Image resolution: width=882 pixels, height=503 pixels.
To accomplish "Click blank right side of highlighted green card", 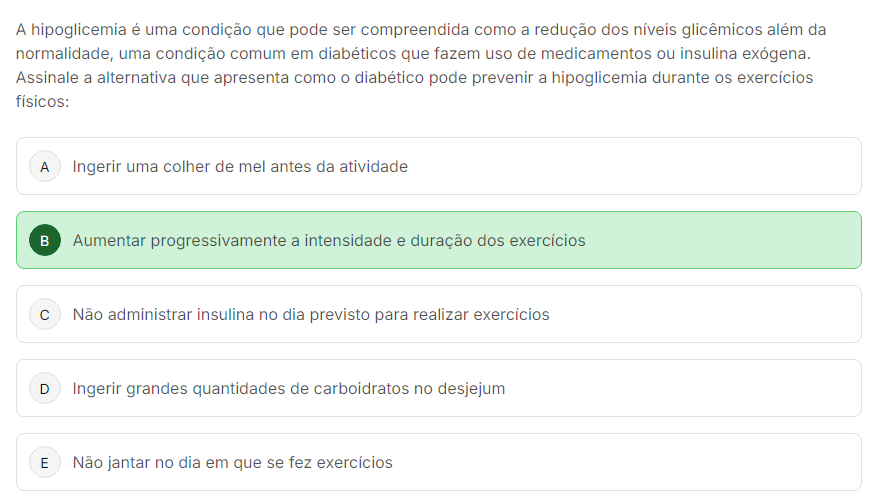I will click(740, 241).
